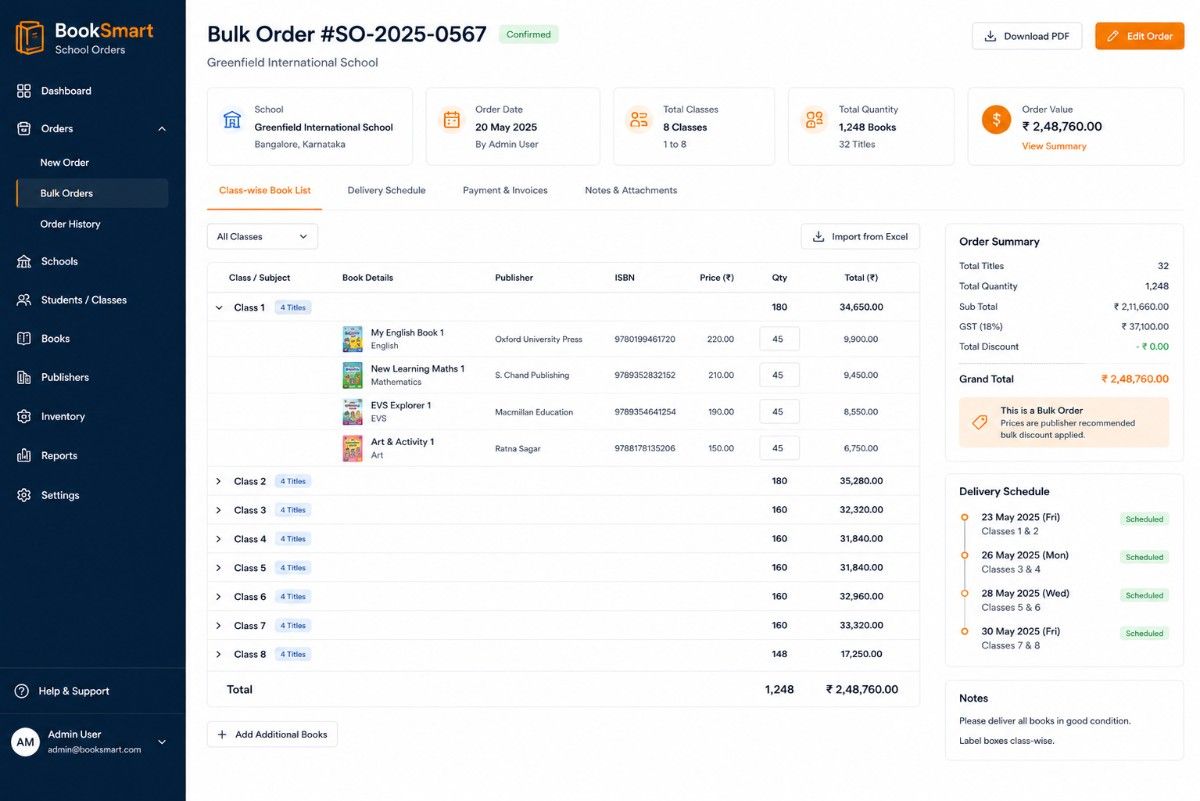The image size is (1200, 801).
Task: Open the View Summary link
Action: [1054, 146]
